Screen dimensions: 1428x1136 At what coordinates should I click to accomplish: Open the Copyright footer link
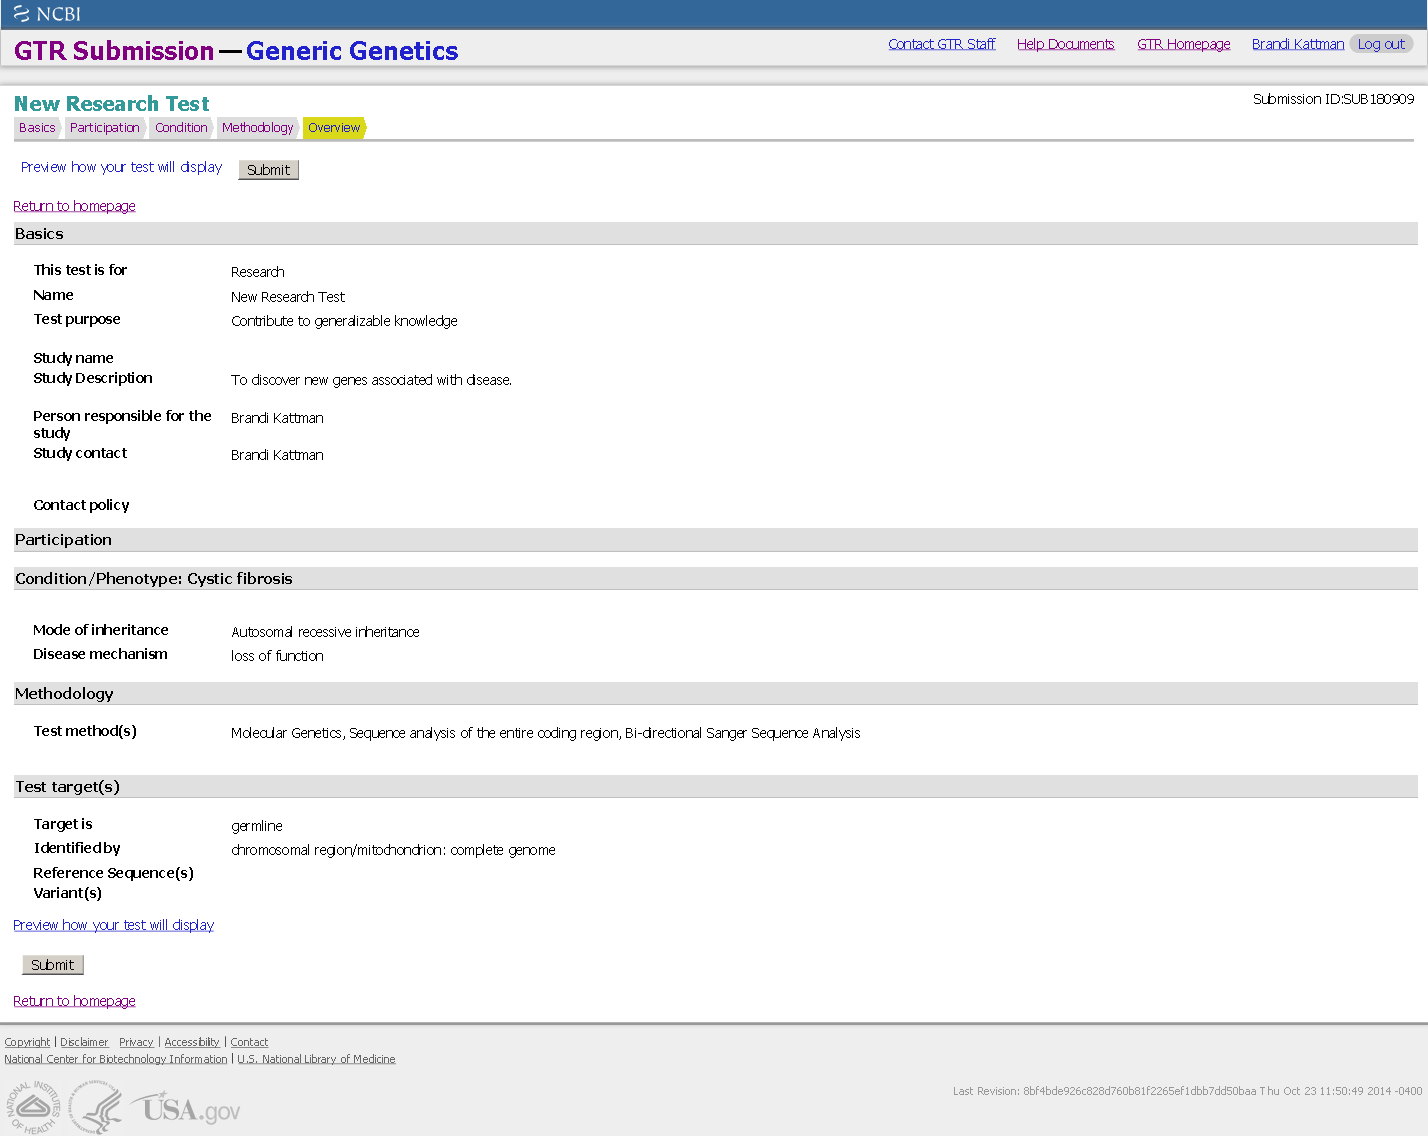[27, 1042]
